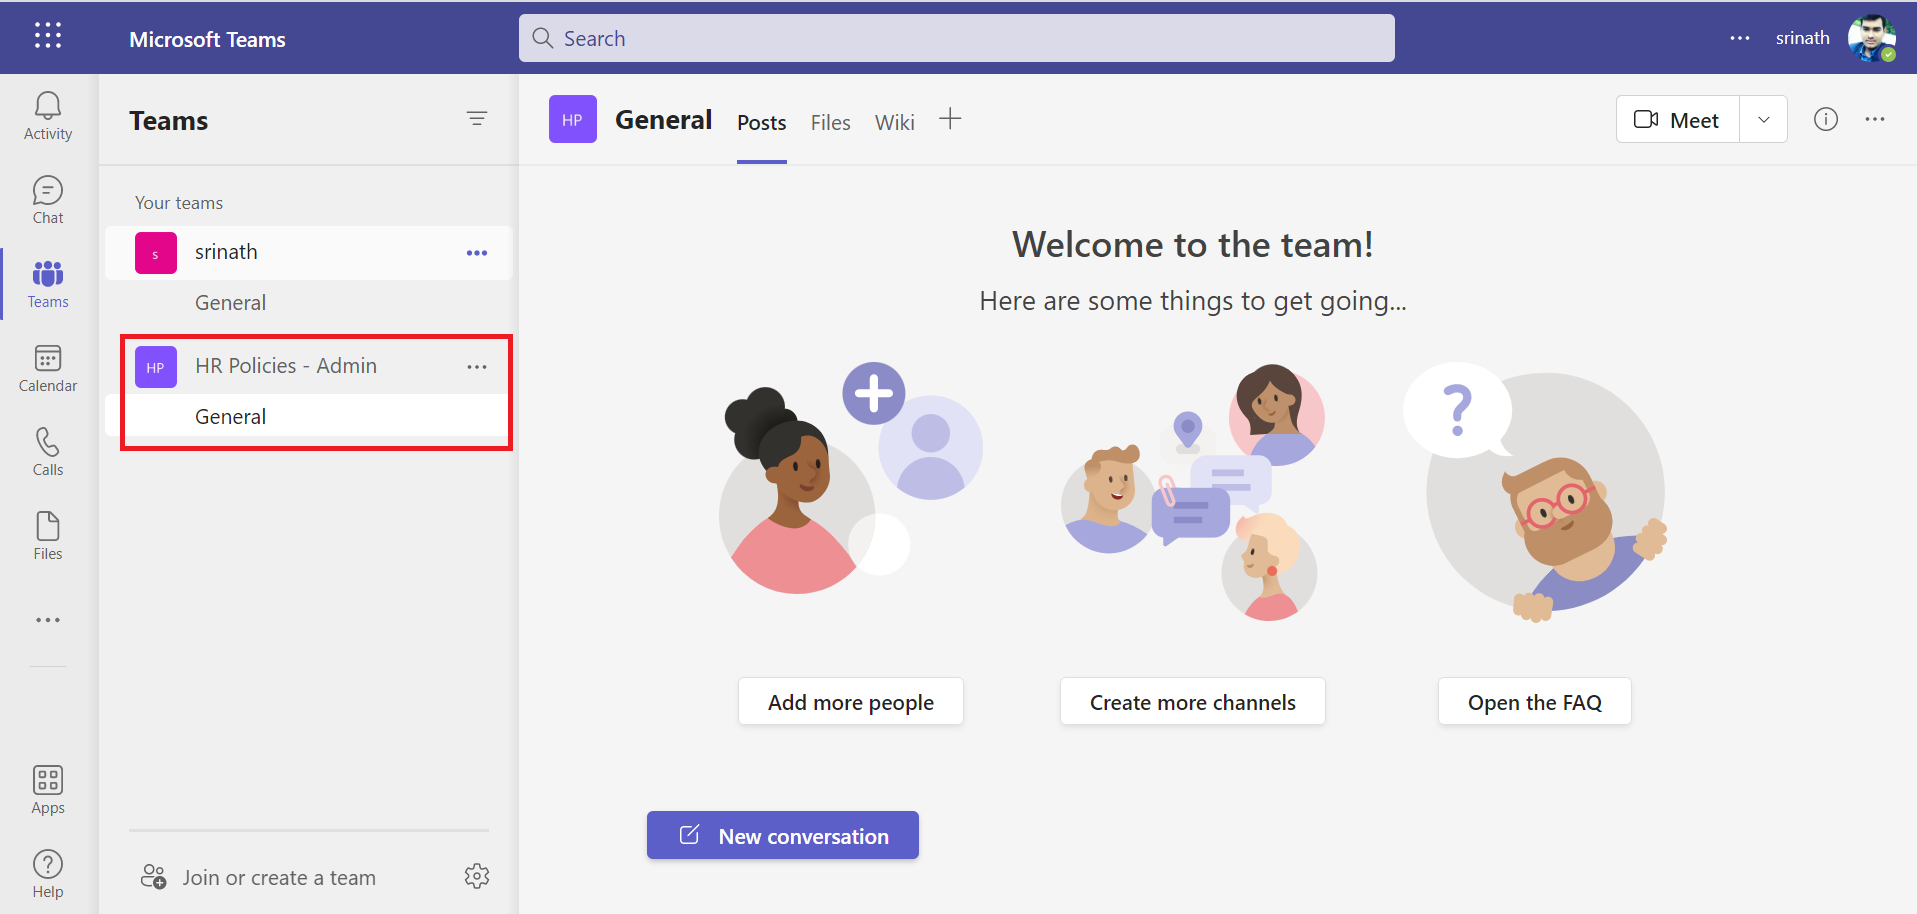Show channel info icon
Image resolution: width=1917 pixels, height=914 pixels.
(x=1826, y=120)
